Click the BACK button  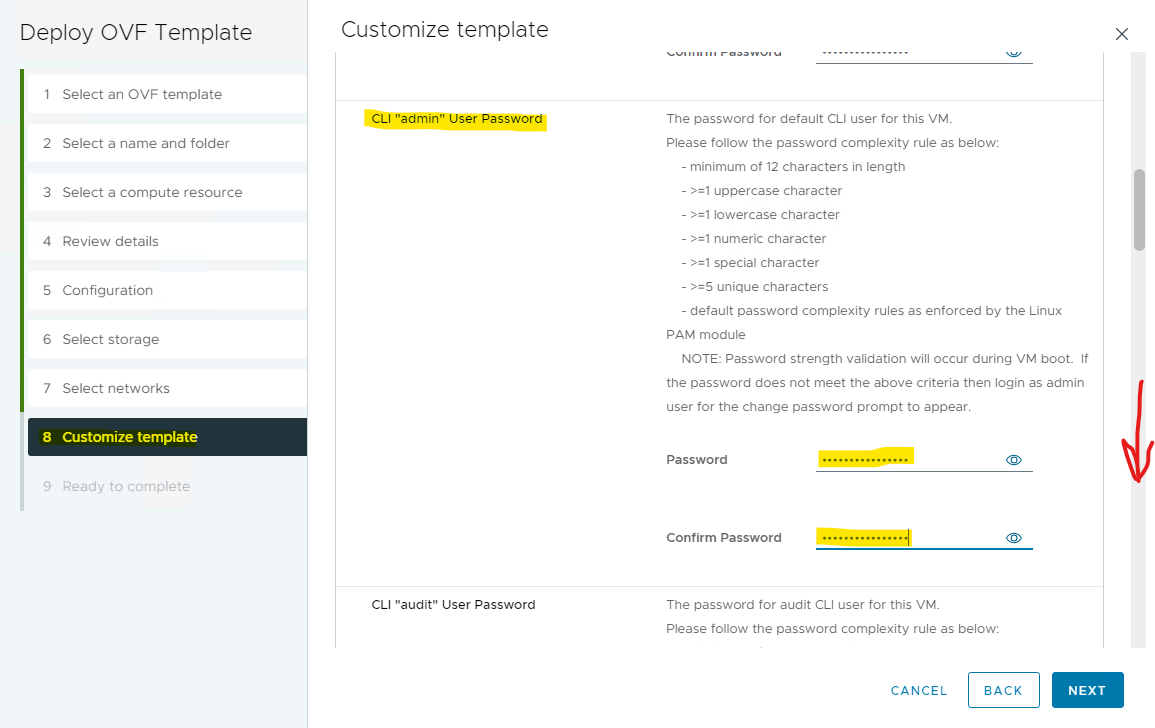[1002, 690]
